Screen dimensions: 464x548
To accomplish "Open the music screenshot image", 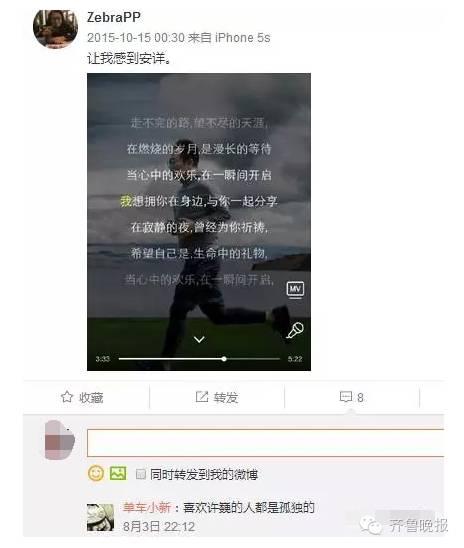I will click(x=199, y=222).
